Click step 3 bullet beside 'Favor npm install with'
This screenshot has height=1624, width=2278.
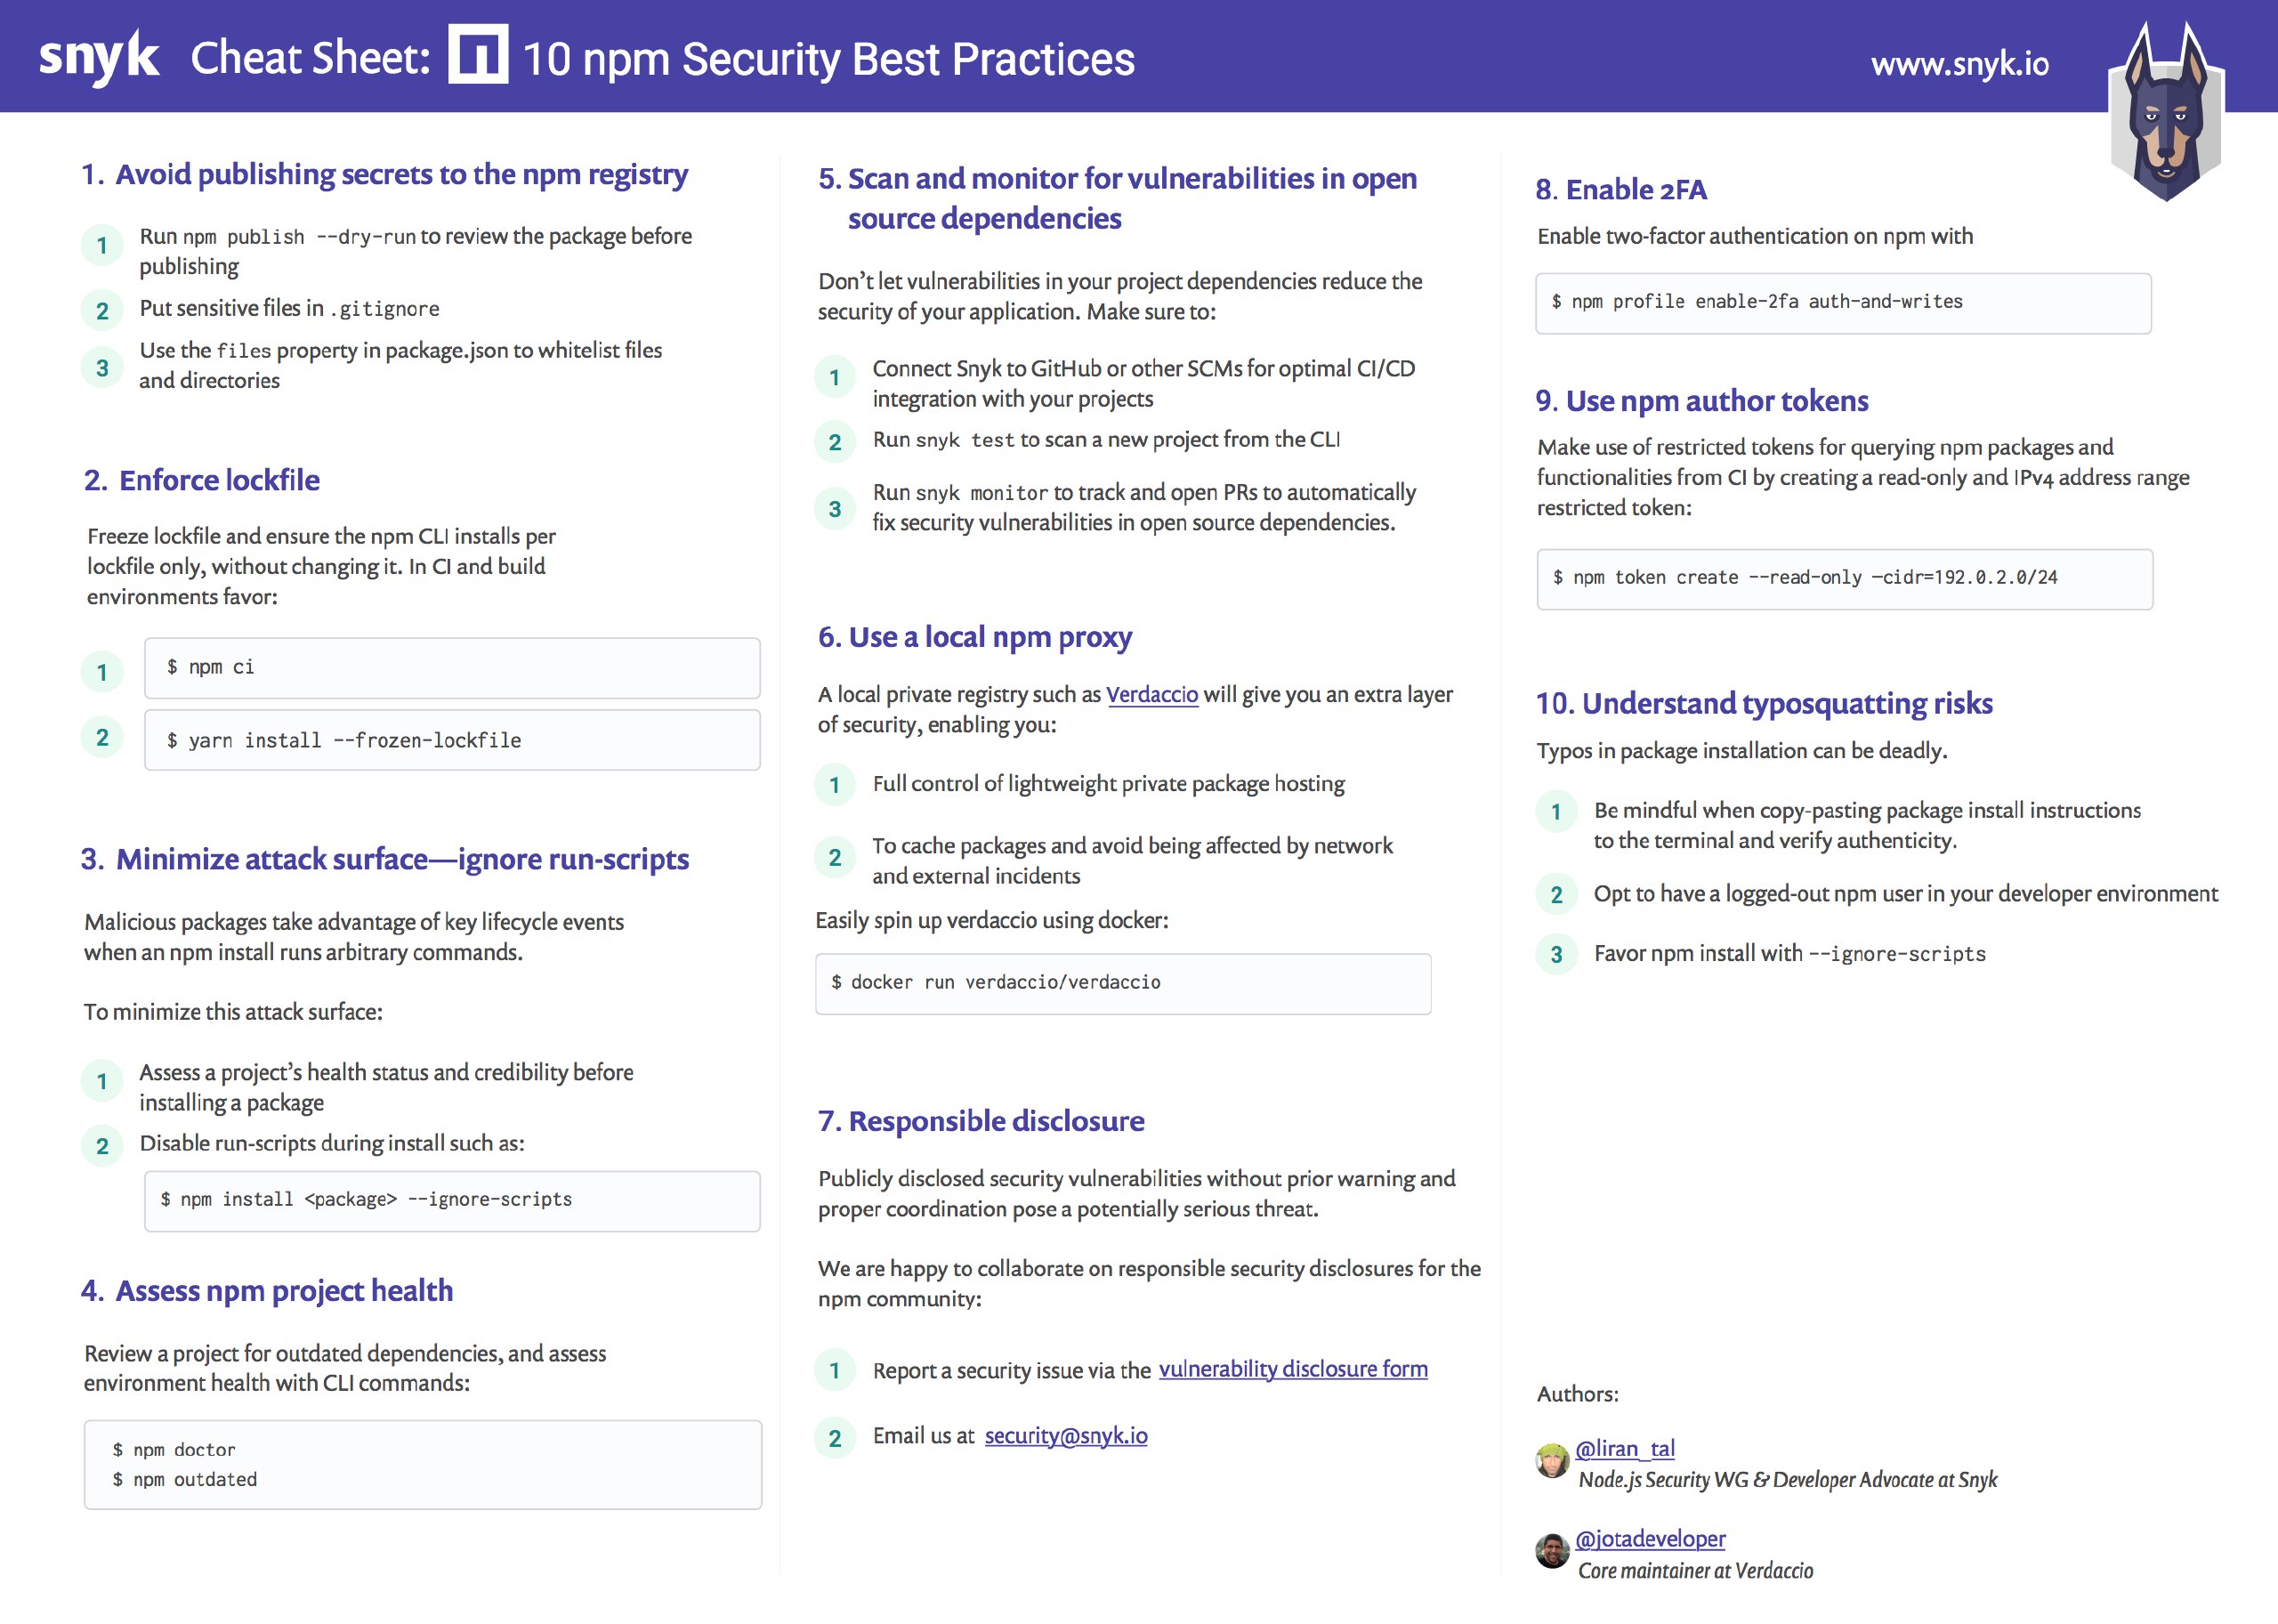click(x=1556, y=954)
